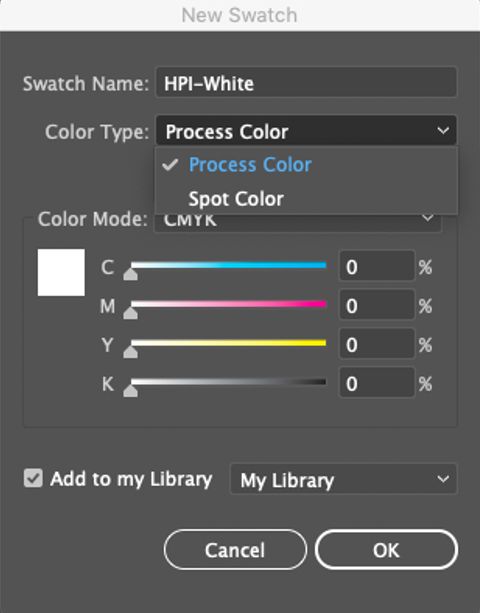This screenshot has width=480, height=613.
Task: Expand the Color Mode dropdown arrow
Action: 428,218
